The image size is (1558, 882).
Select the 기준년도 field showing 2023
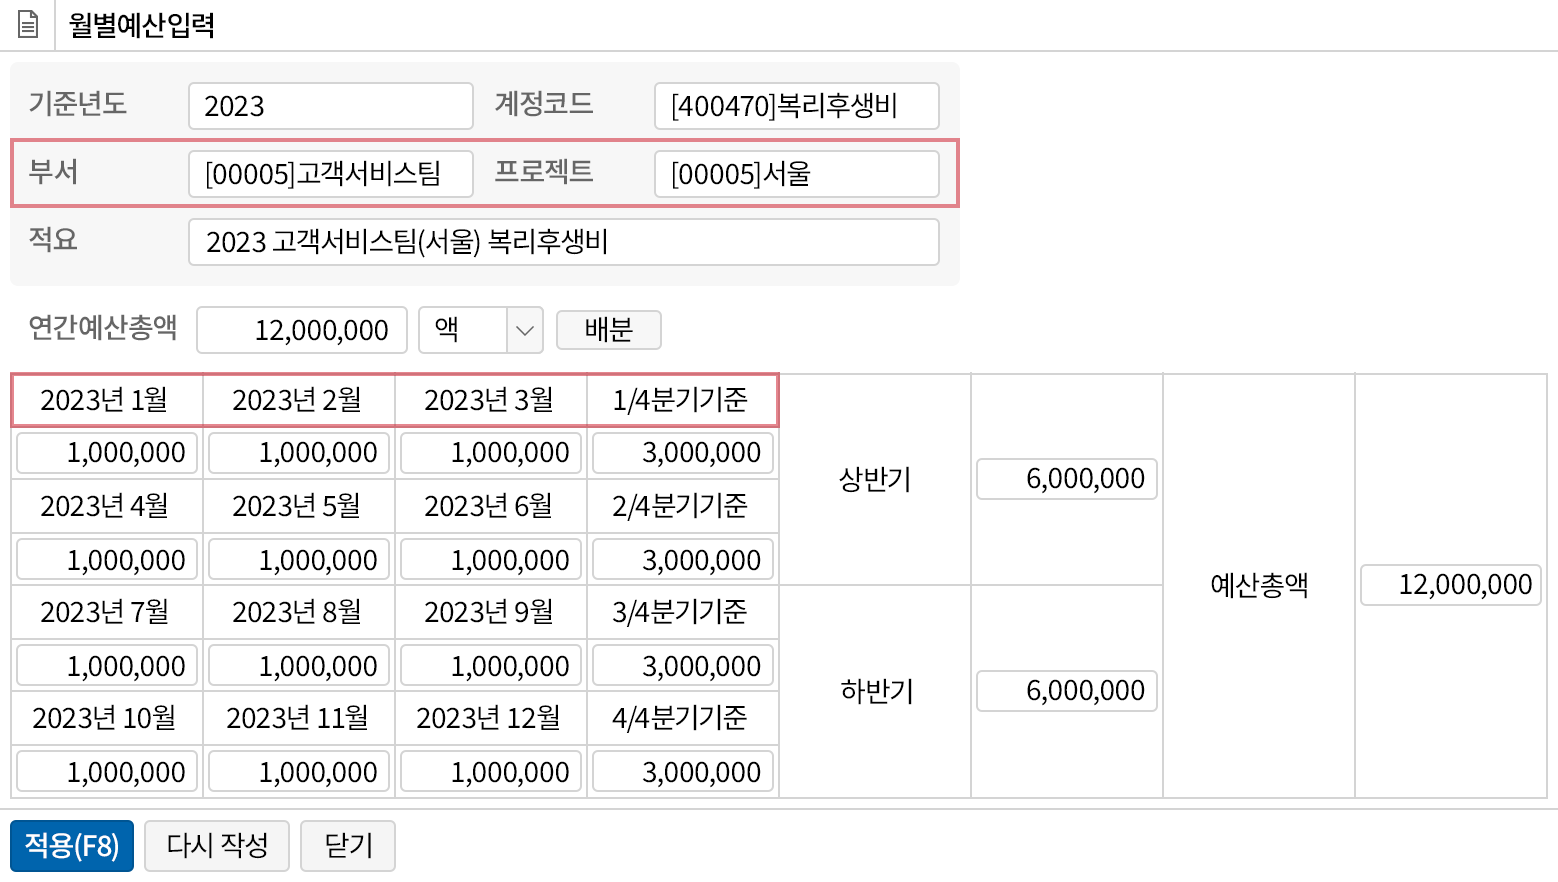330,105
